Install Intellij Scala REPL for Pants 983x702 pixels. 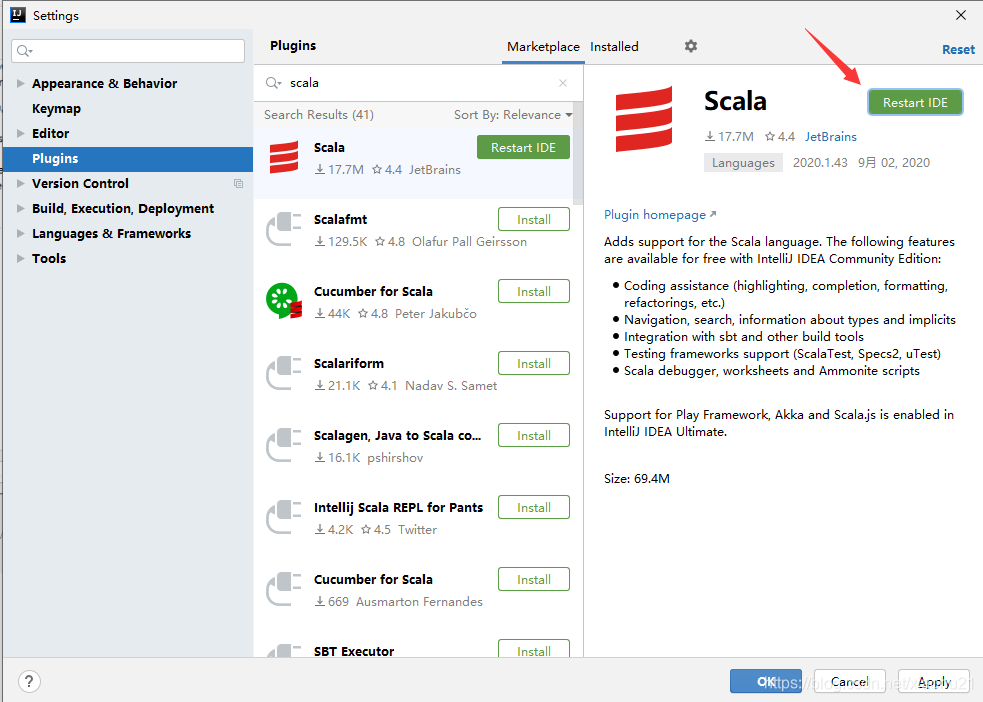pyautogui.click(x=534, y=508)
